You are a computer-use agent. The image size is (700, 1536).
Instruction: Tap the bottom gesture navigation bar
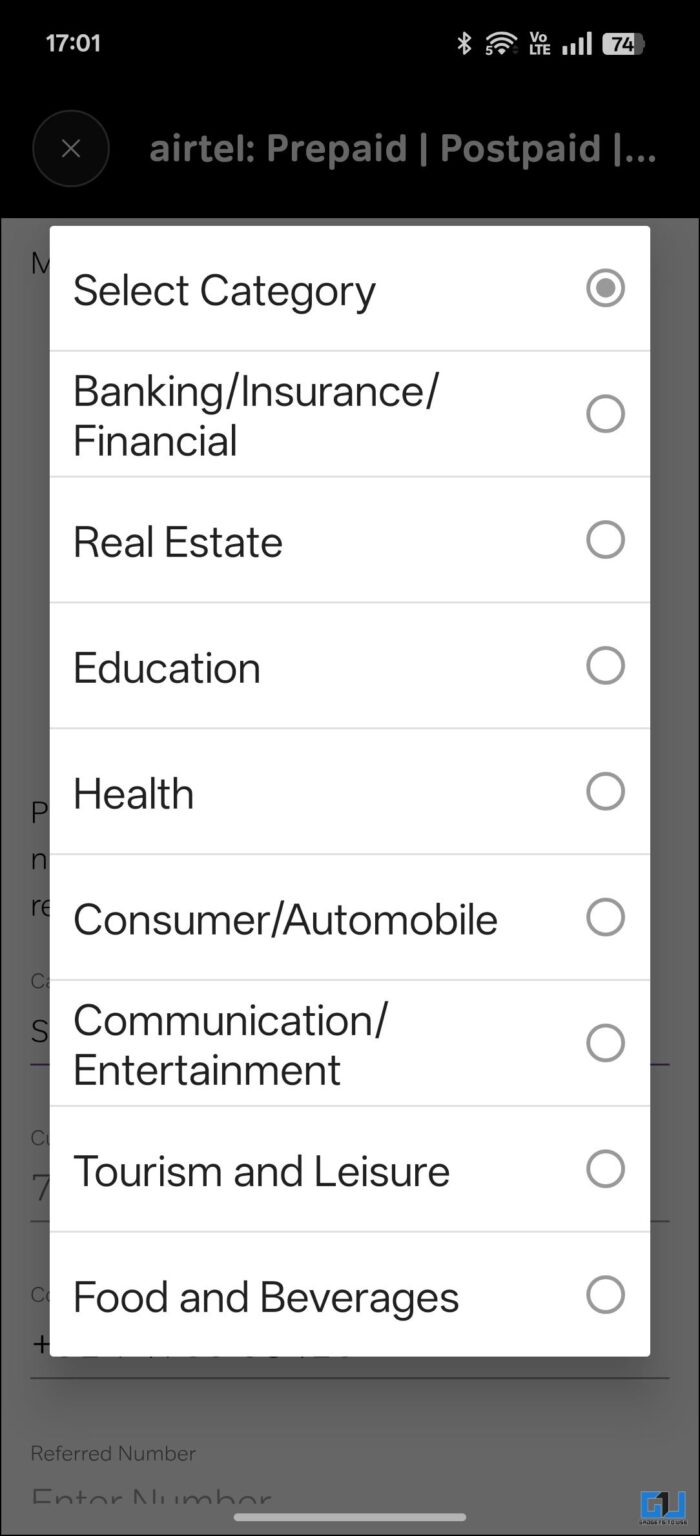point(349,1517)
